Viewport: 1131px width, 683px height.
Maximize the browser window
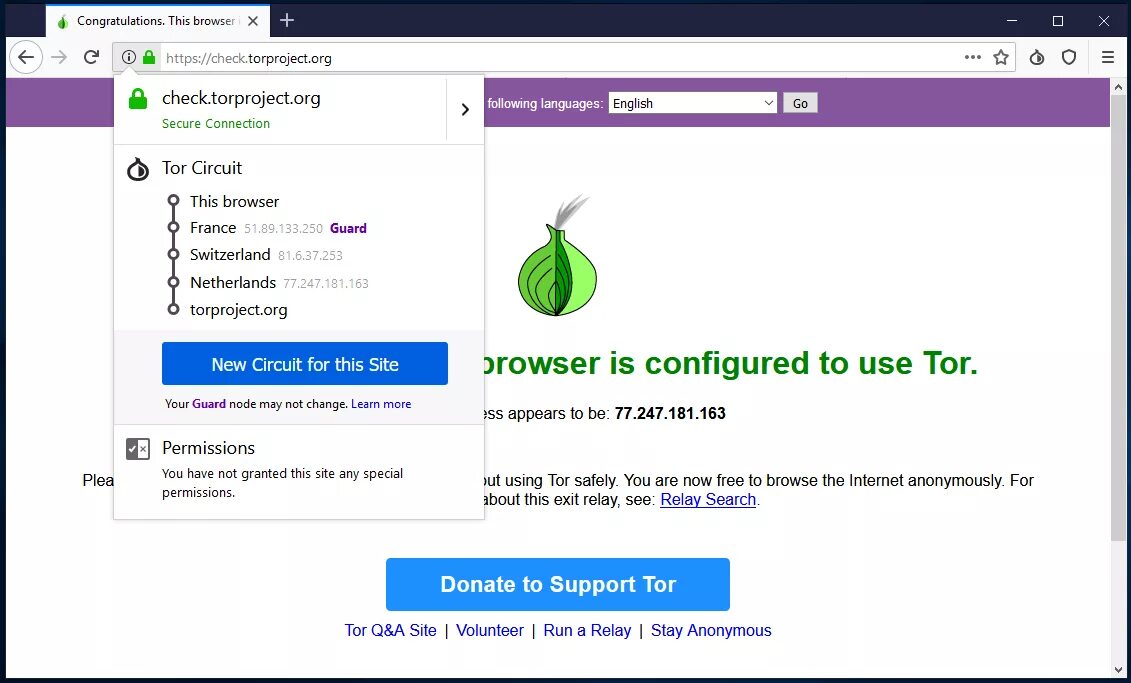click(x=1058, y=21)
